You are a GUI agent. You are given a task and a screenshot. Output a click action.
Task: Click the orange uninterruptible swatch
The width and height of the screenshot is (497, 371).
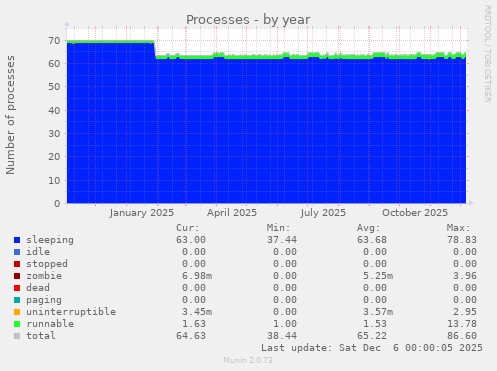coord(17,312)
